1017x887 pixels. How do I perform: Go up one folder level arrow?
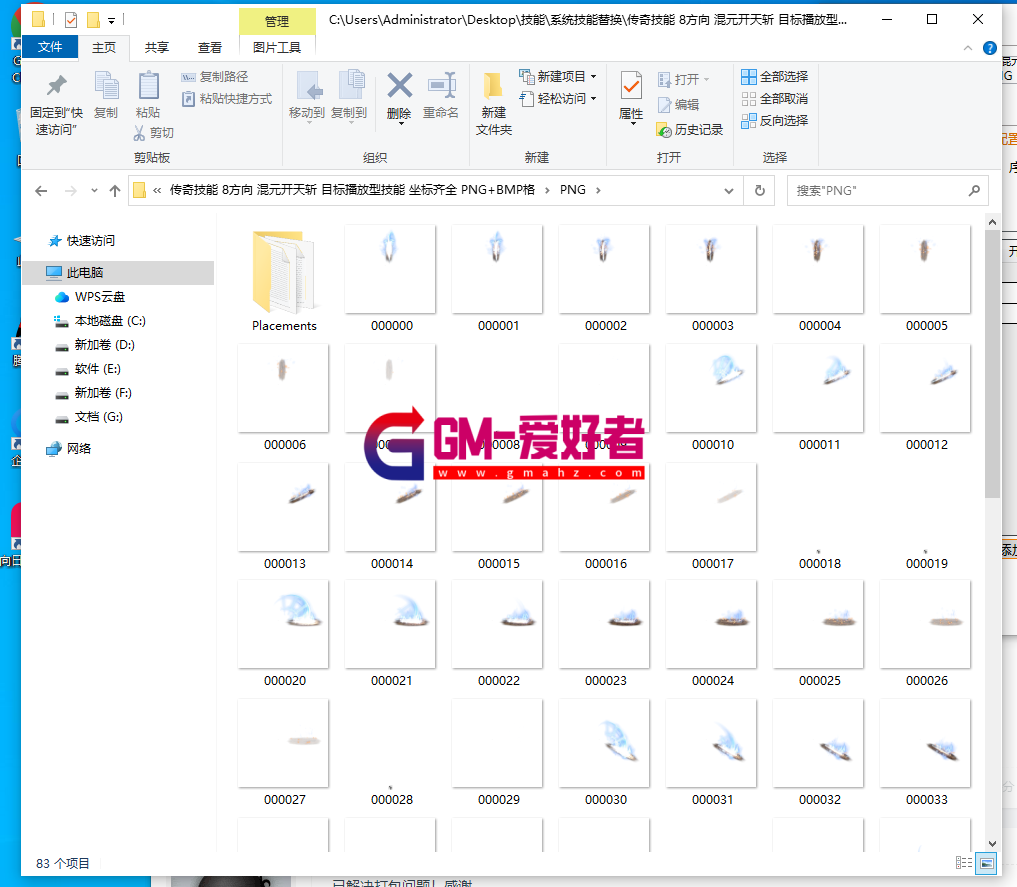115,191
